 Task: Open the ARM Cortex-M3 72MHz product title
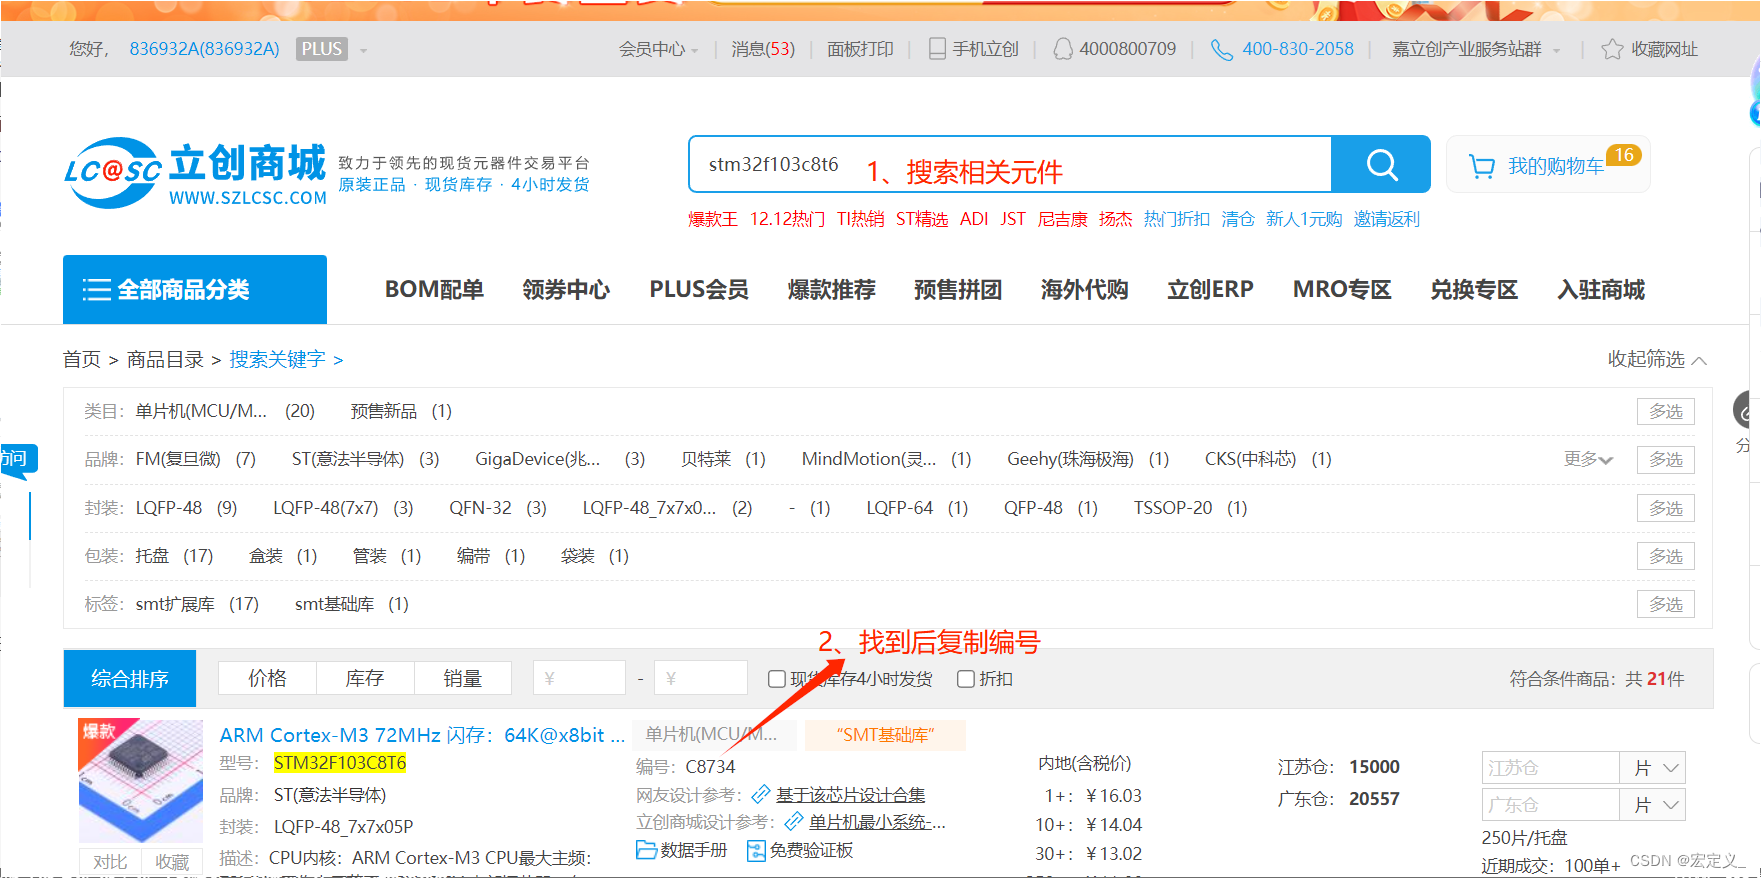tap(422, 735)
